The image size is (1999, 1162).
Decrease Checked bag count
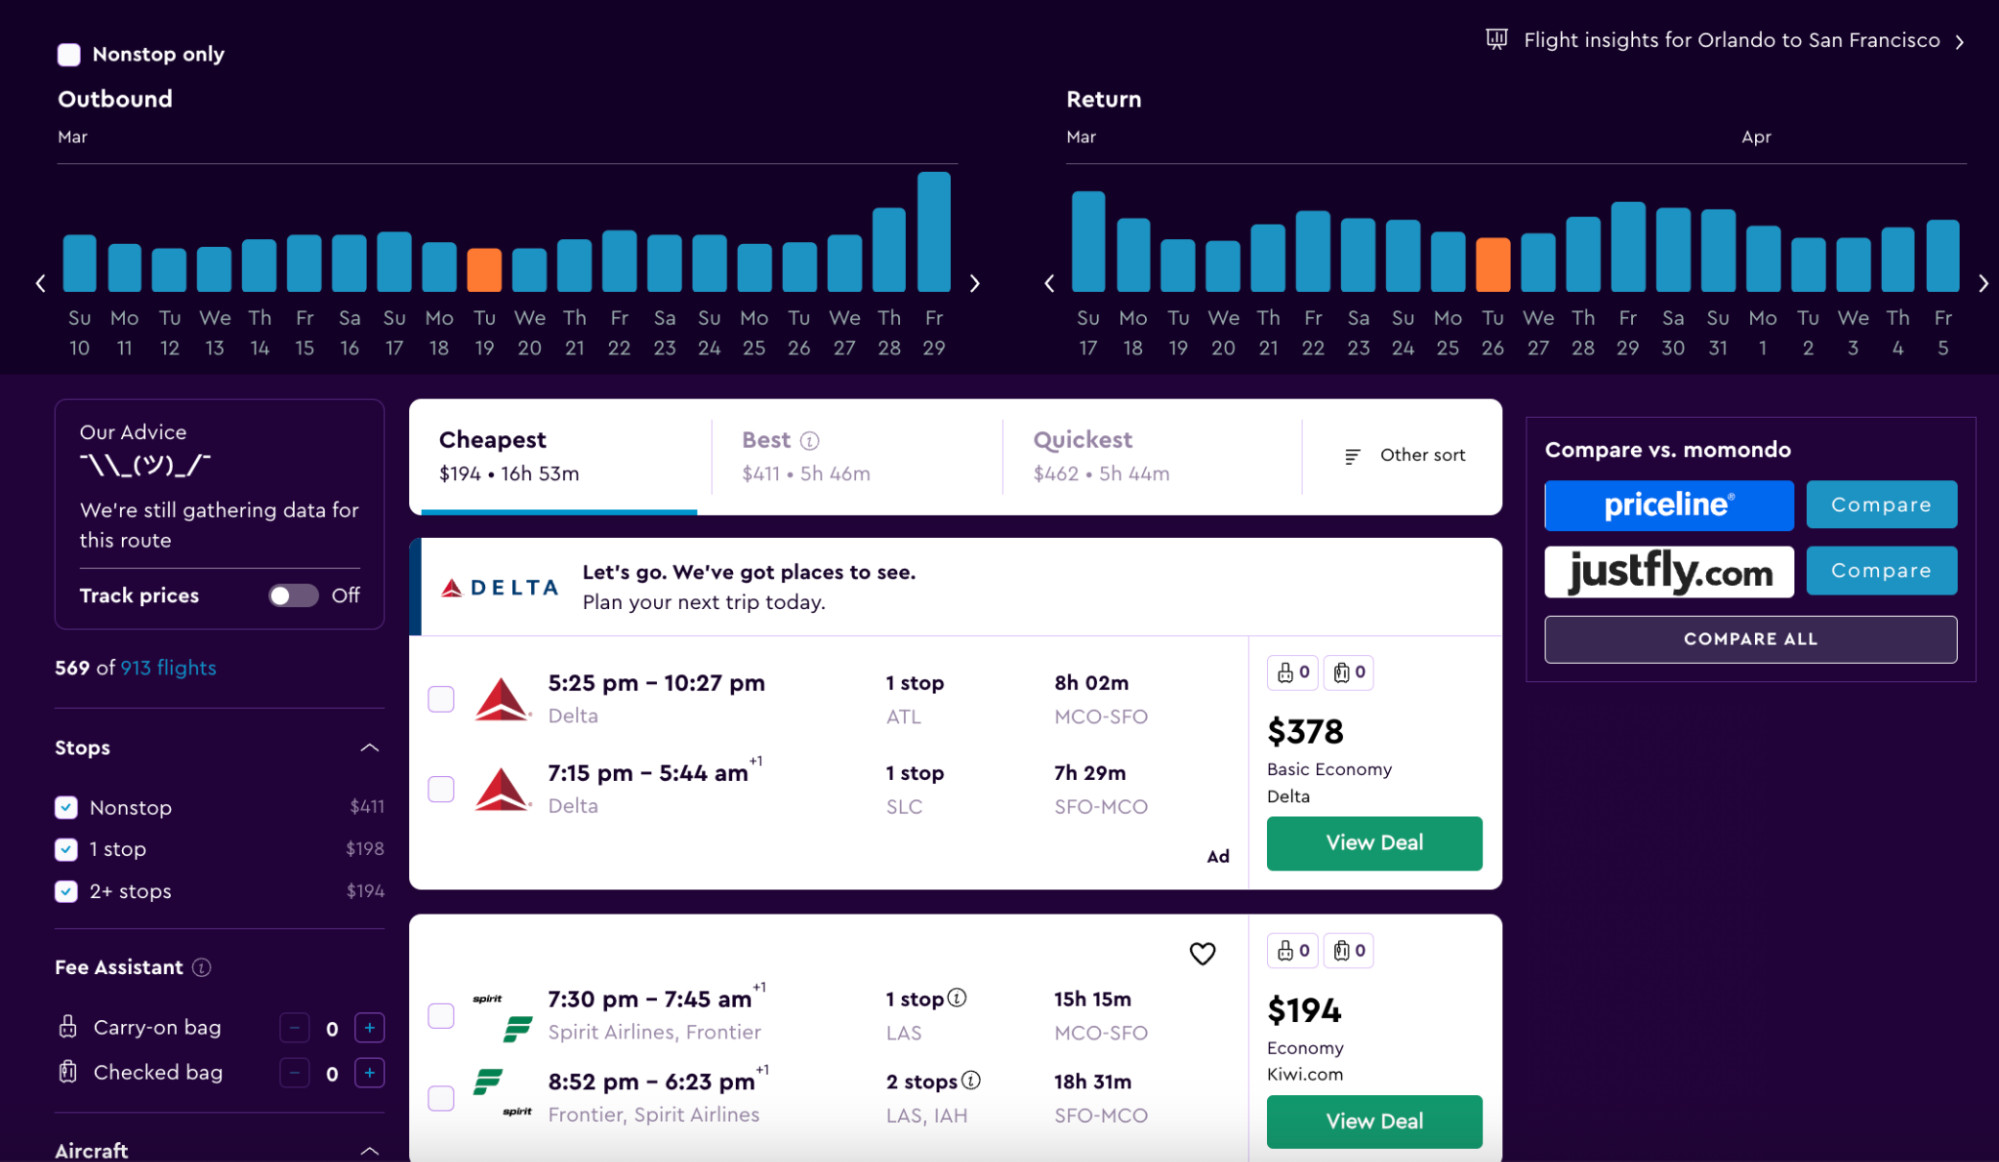[x=294, y=1072]
